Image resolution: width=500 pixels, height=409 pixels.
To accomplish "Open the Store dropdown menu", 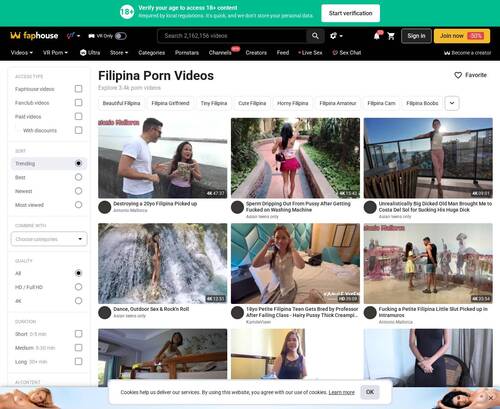I will tap(119, 53).
